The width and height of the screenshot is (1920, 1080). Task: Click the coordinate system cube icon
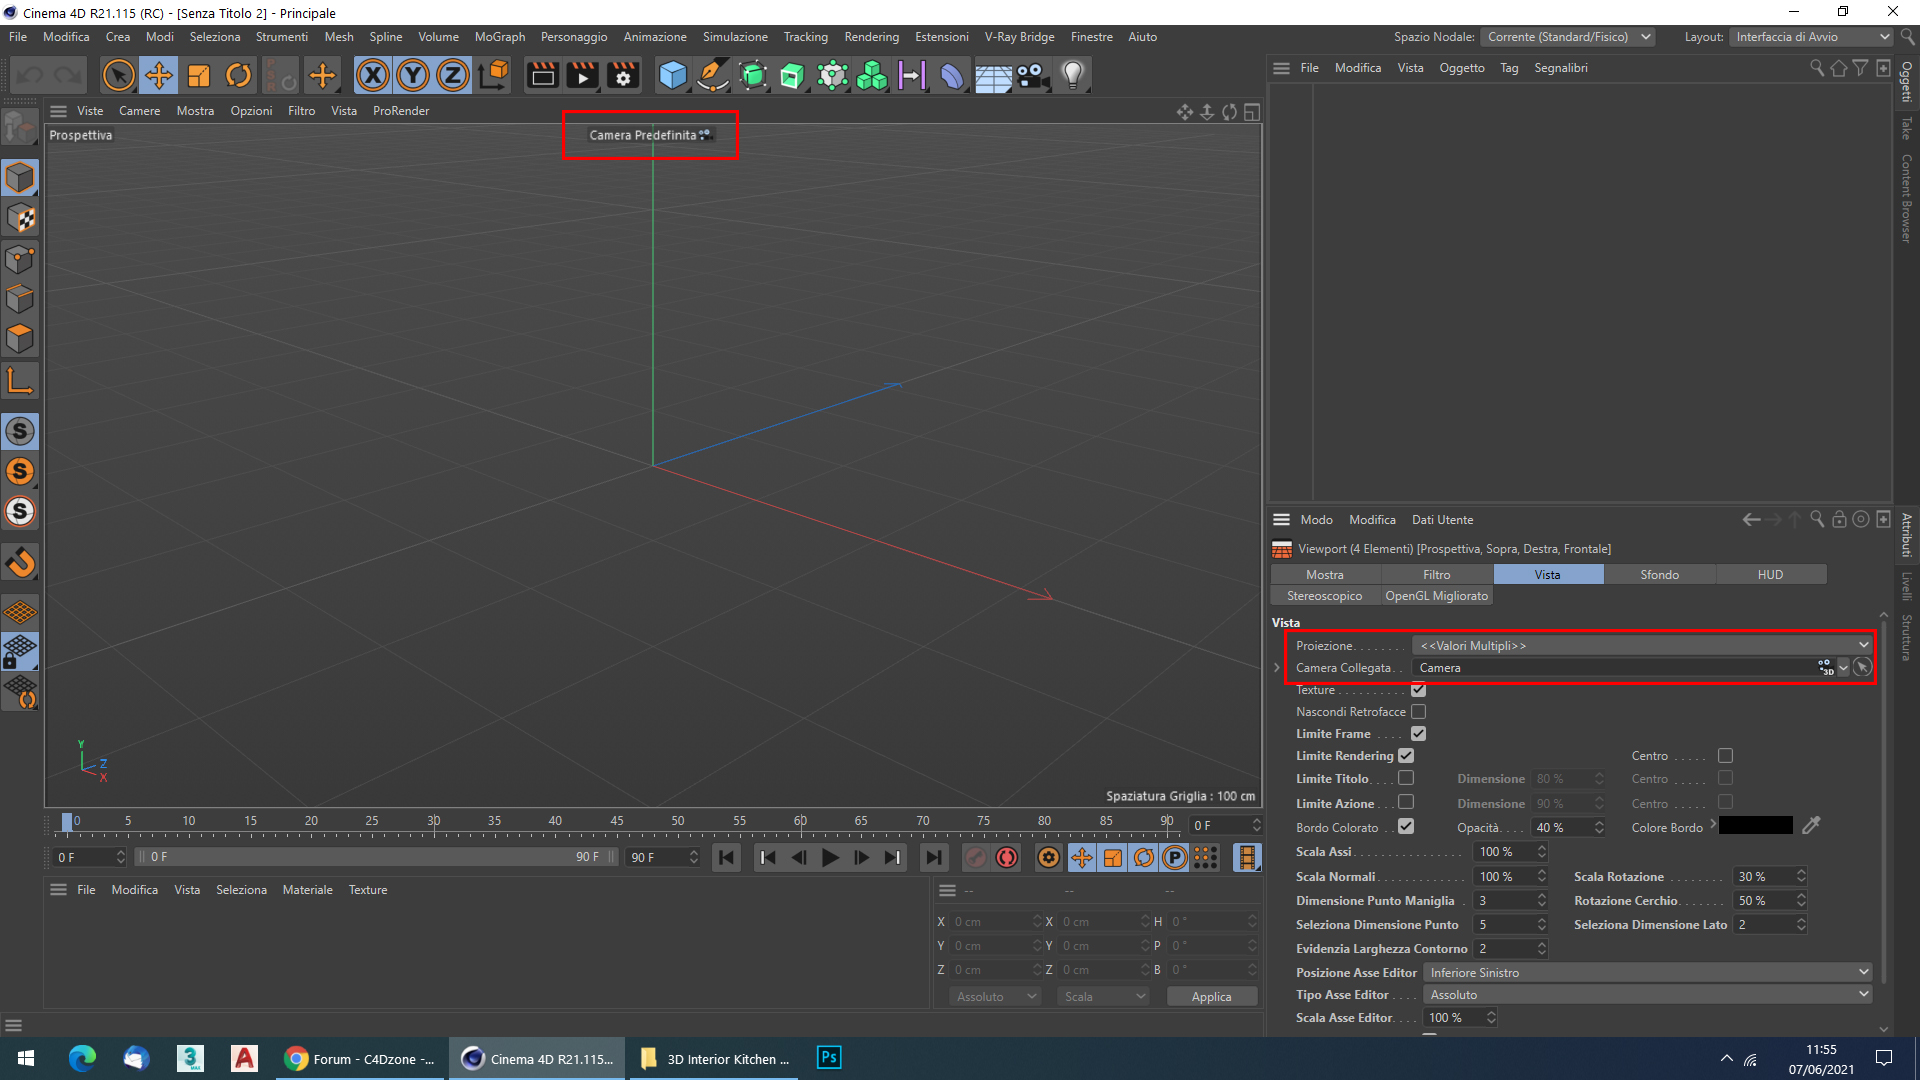point(493,75)
